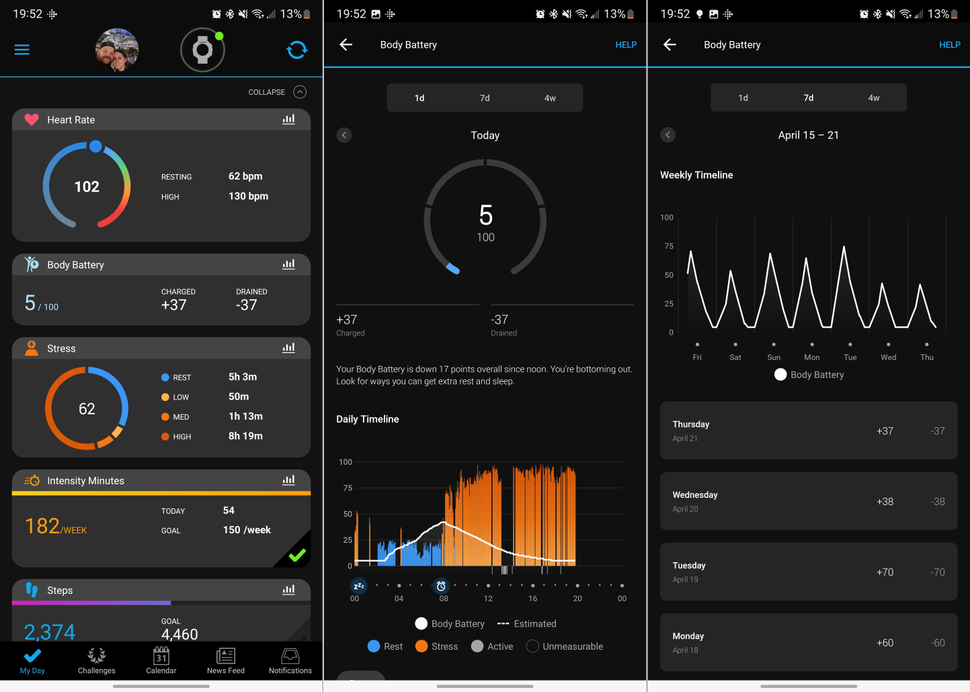Screen dimensions: 970x692
Task: Open the hamburger navigation menu
Action: (22, 49)
